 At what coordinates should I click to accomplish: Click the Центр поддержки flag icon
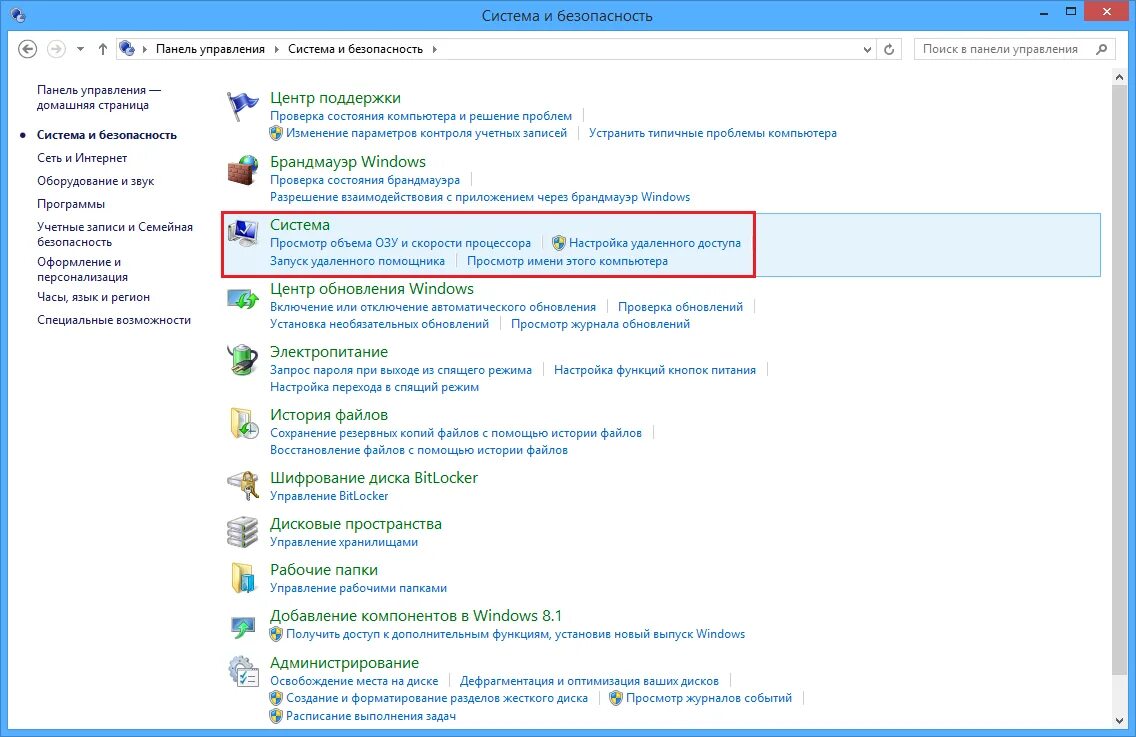242,106
